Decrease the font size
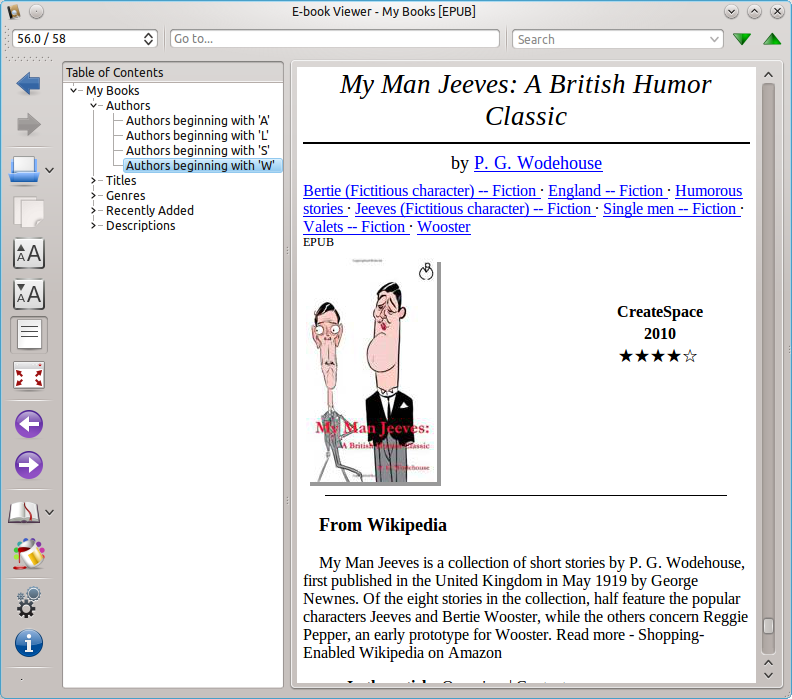This screenshot has height=699, width=792. tap(29, 294)
